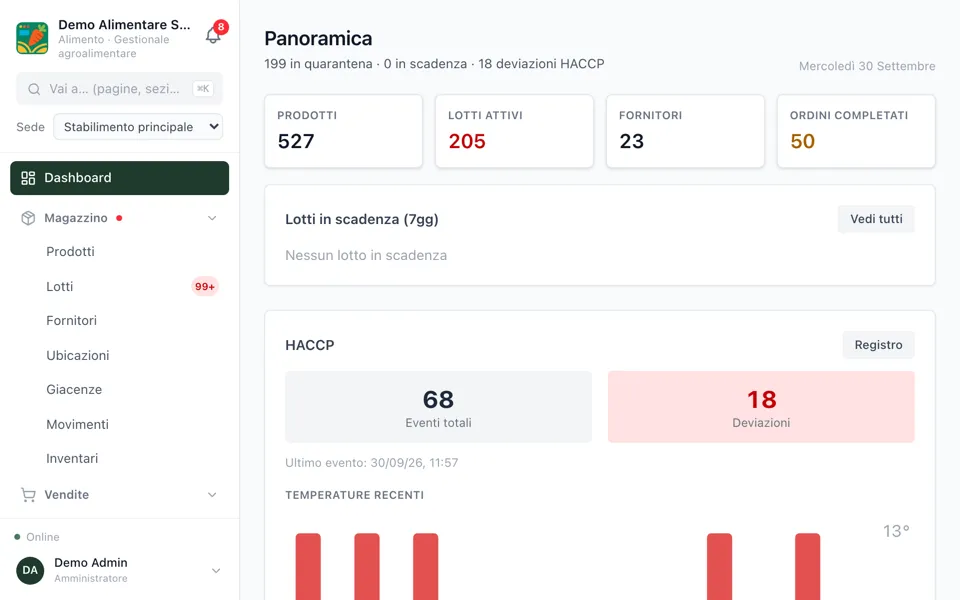
Task: Focus the Vai a... search field
Action: coord(119,89)
